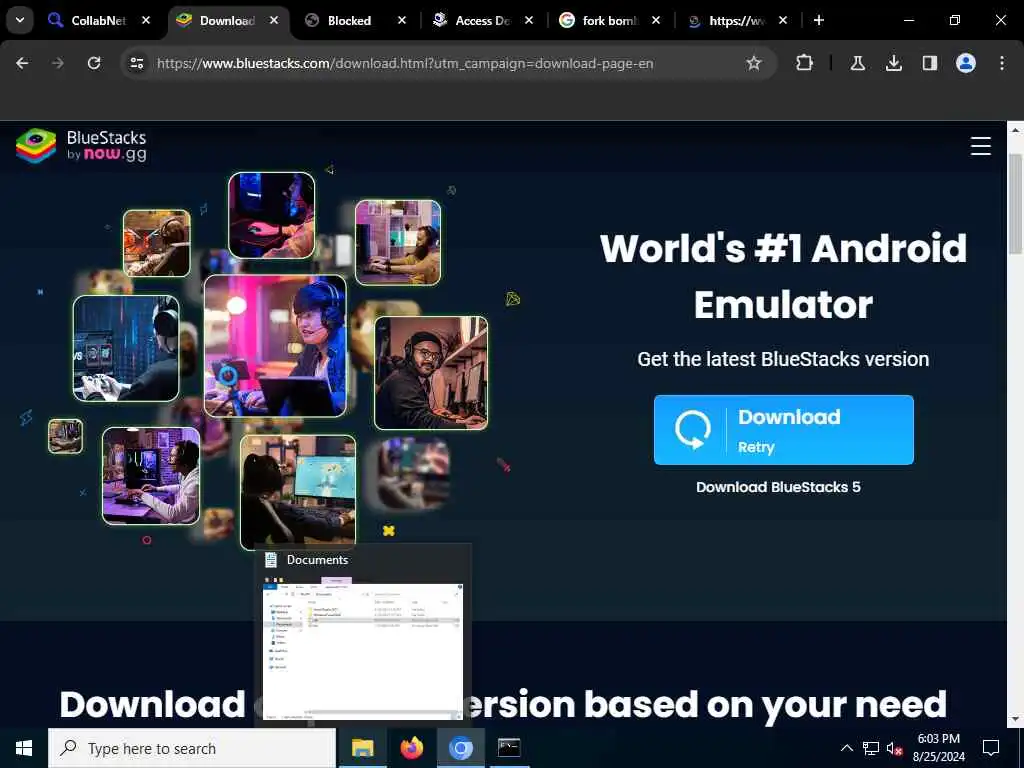Click the Download Retry button
Screen dimensions: 1024x768
pos(784,430)
